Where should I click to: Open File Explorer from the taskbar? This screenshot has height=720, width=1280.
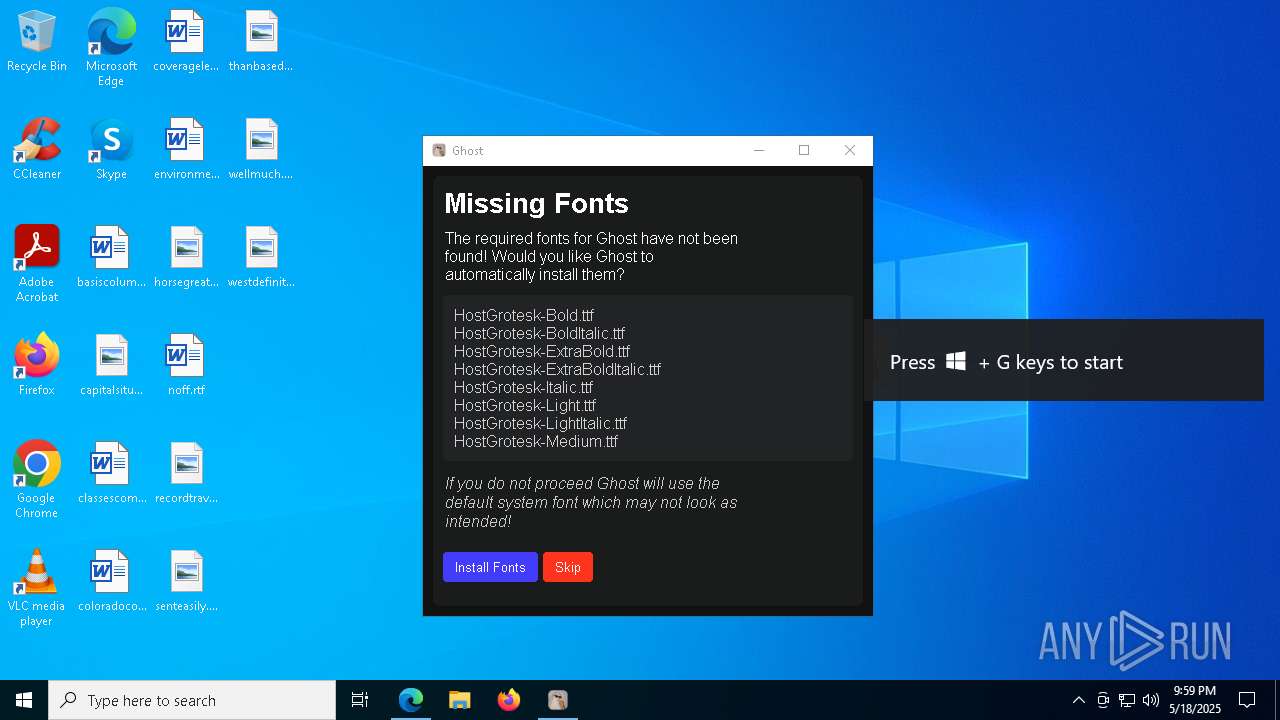(x=459, y=700)
